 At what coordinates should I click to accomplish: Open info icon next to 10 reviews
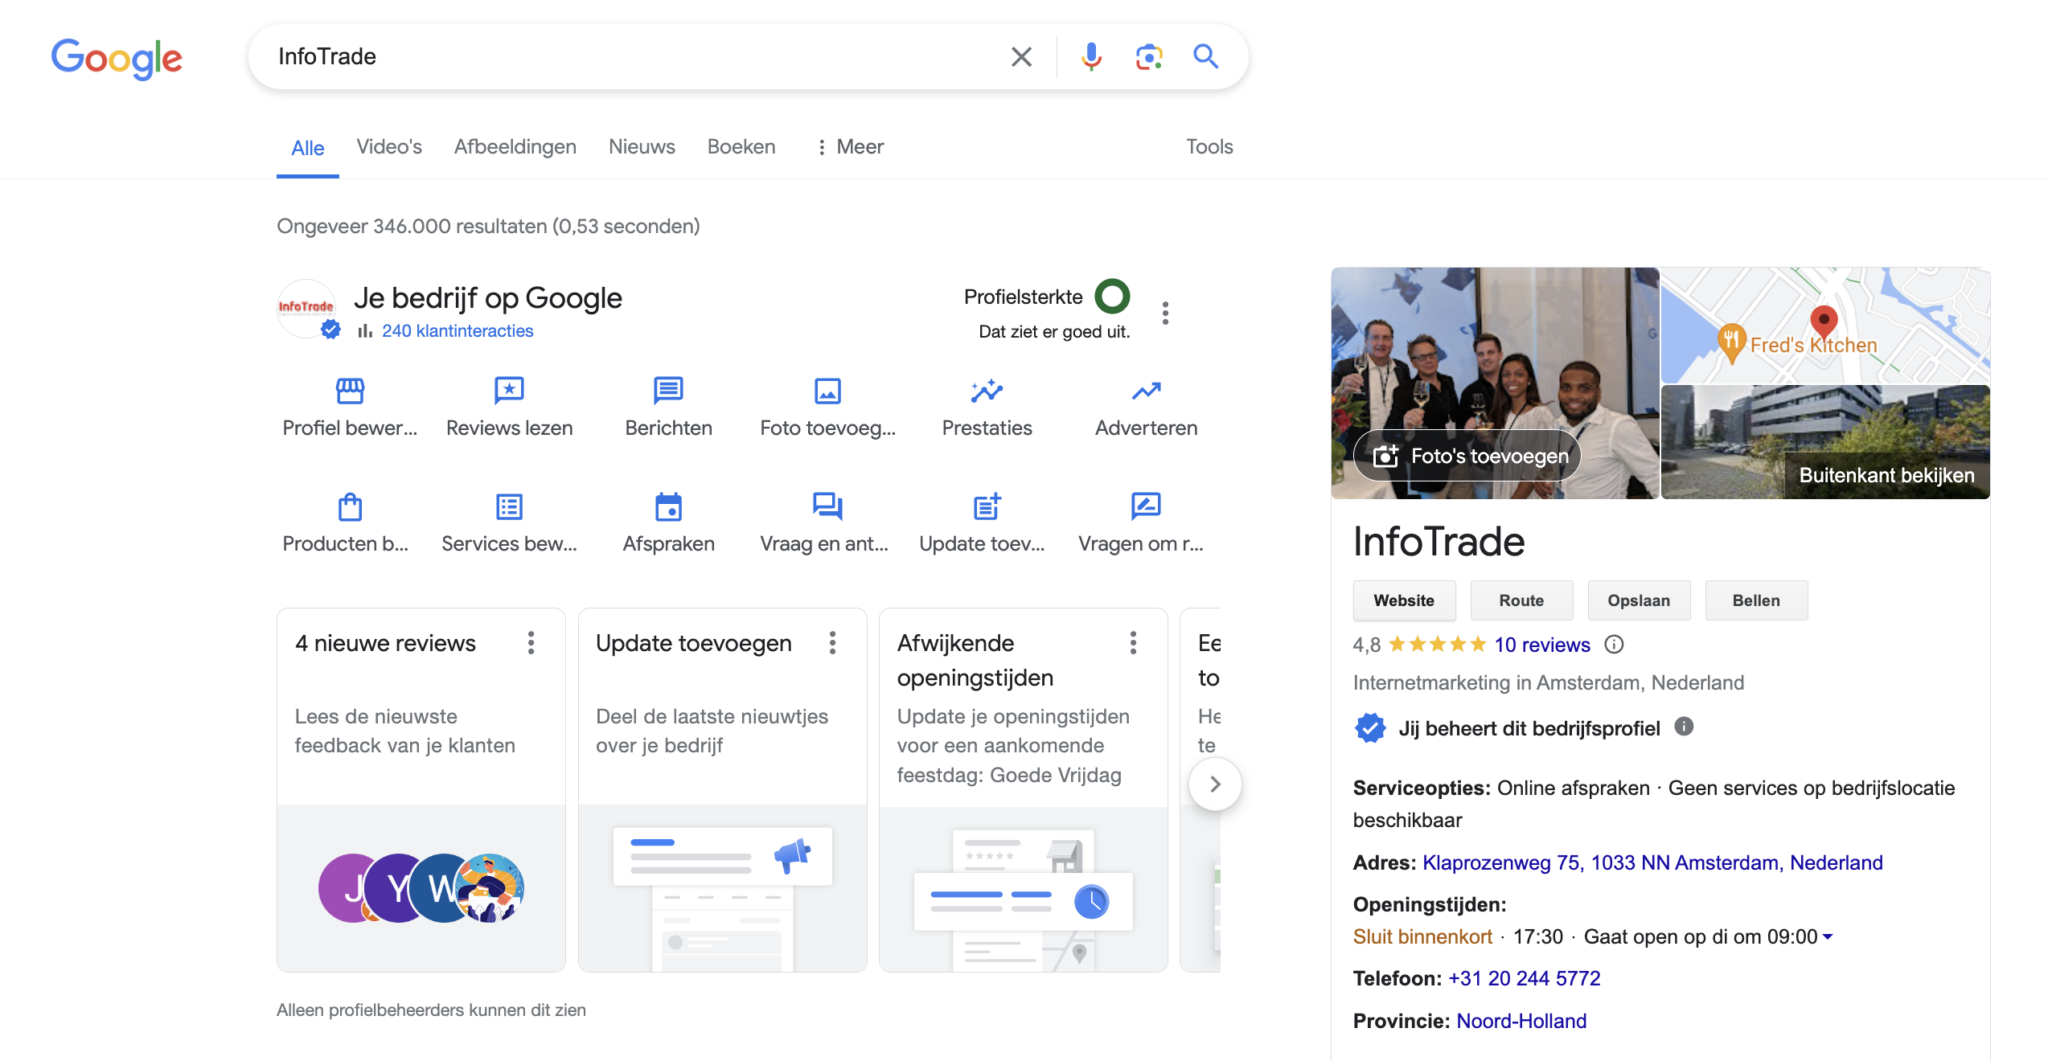point(1614,645)
